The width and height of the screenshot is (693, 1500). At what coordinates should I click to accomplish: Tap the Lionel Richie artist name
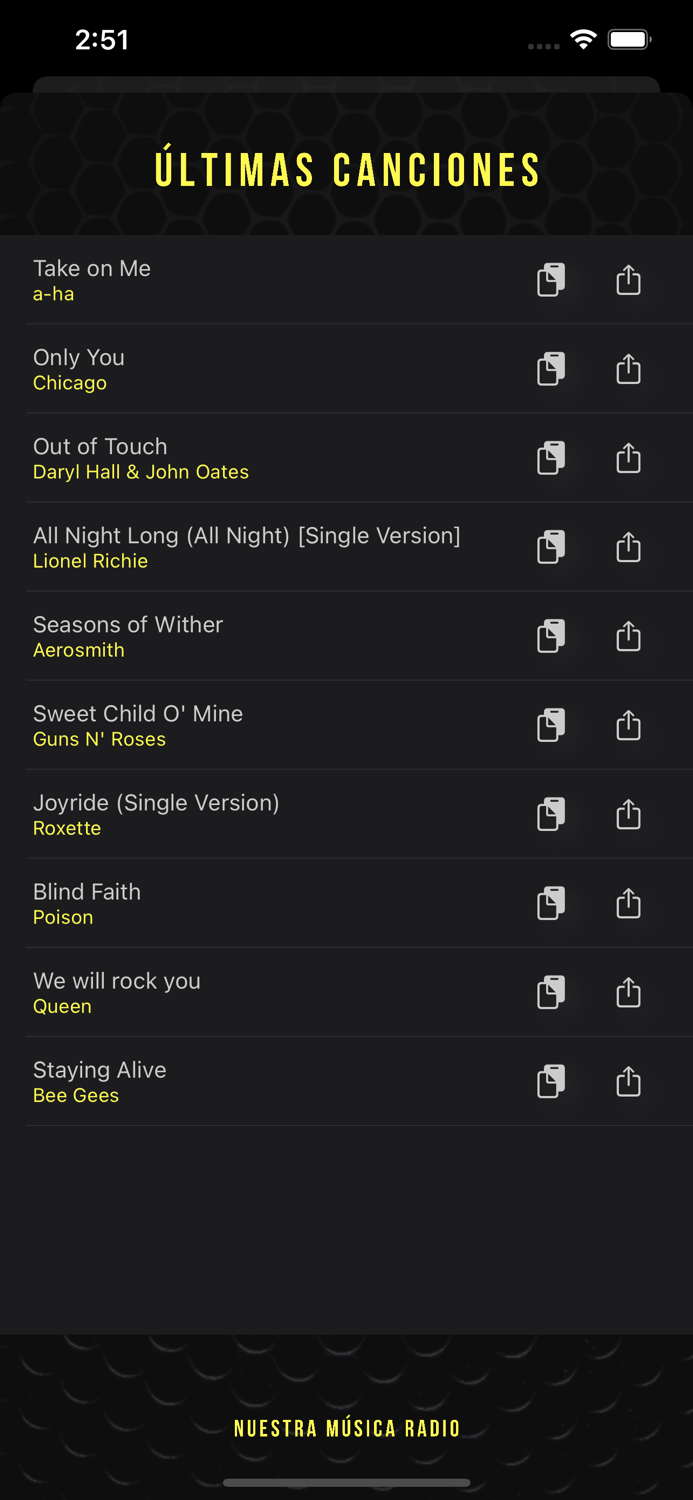(x=90, y=561)
